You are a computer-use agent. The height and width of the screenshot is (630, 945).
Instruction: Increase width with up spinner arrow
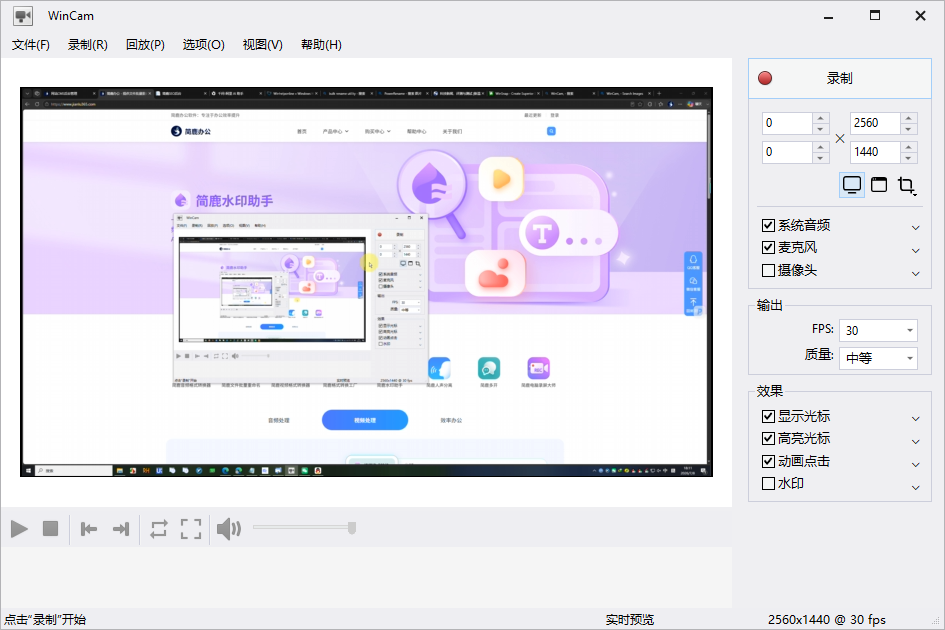tap(908, 118)
